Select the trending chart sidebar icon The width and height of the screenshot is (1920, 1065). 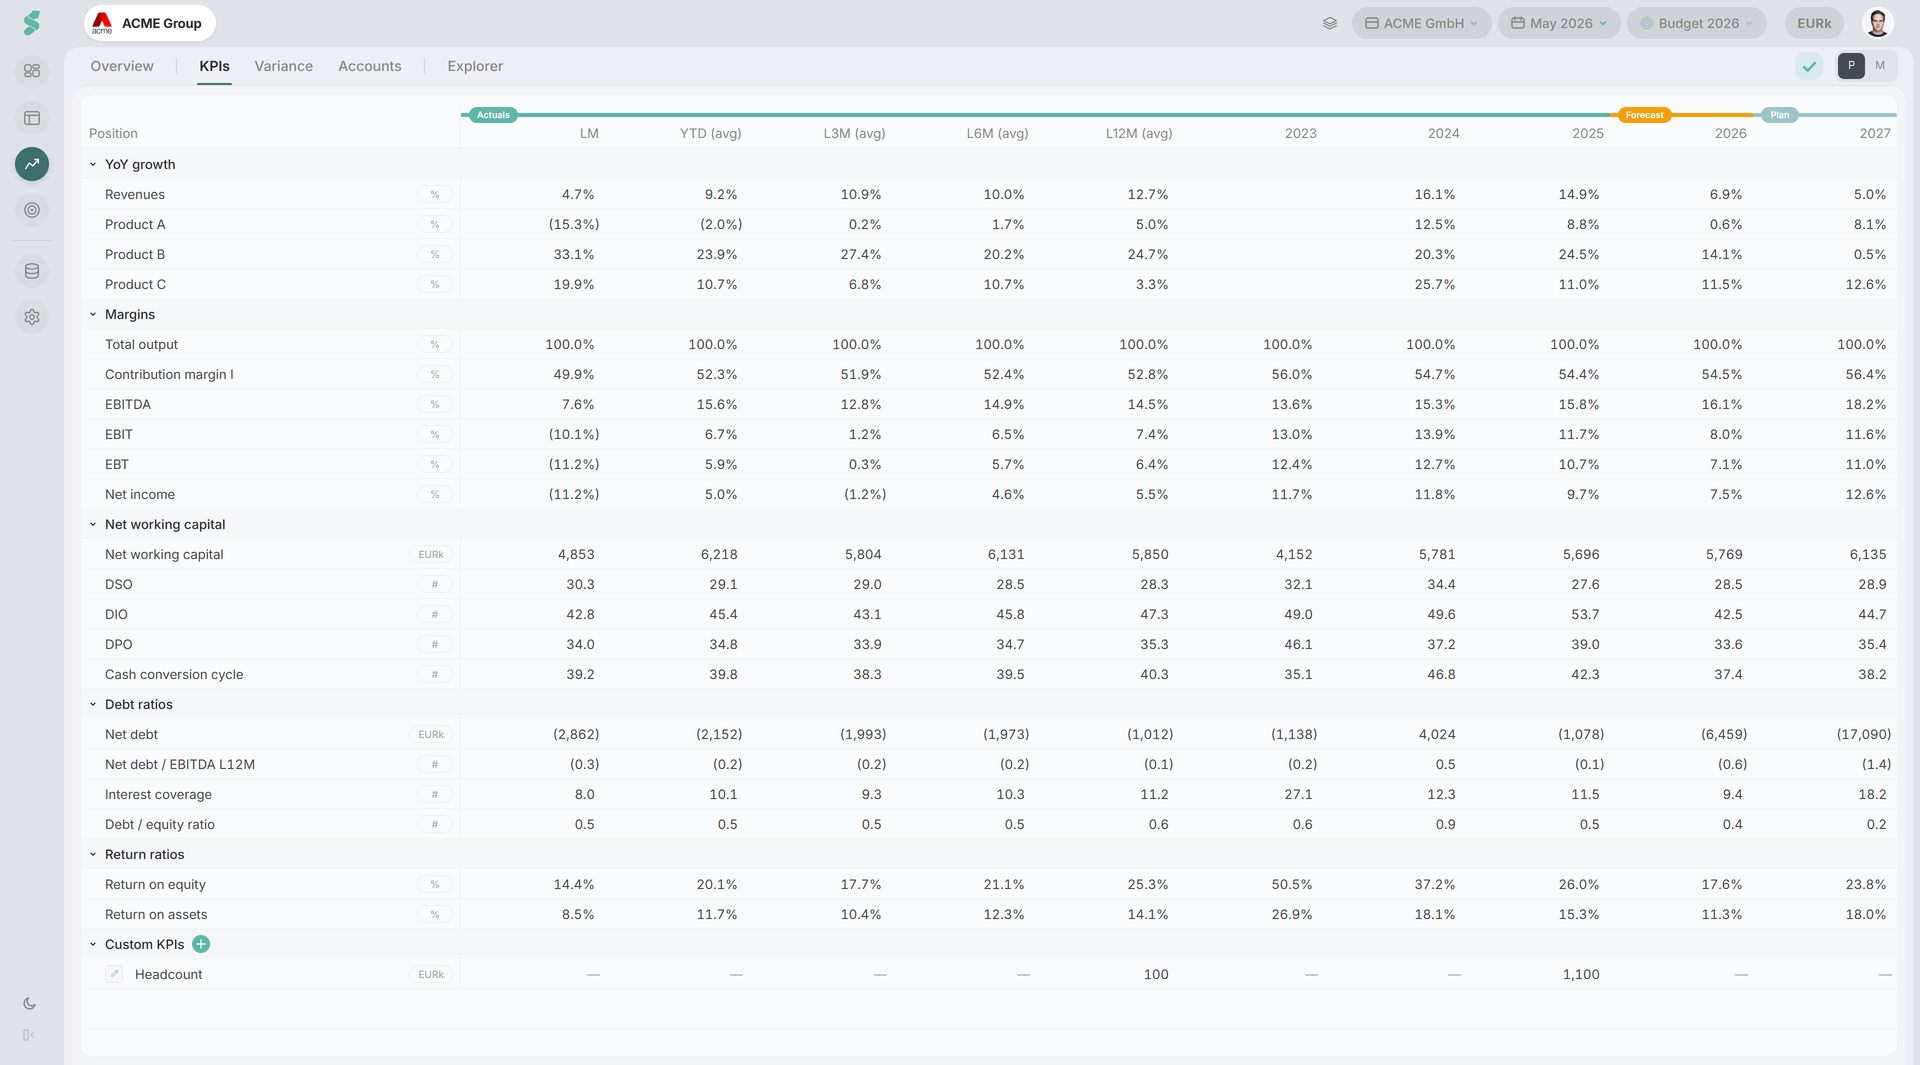(x=32, y=164)
